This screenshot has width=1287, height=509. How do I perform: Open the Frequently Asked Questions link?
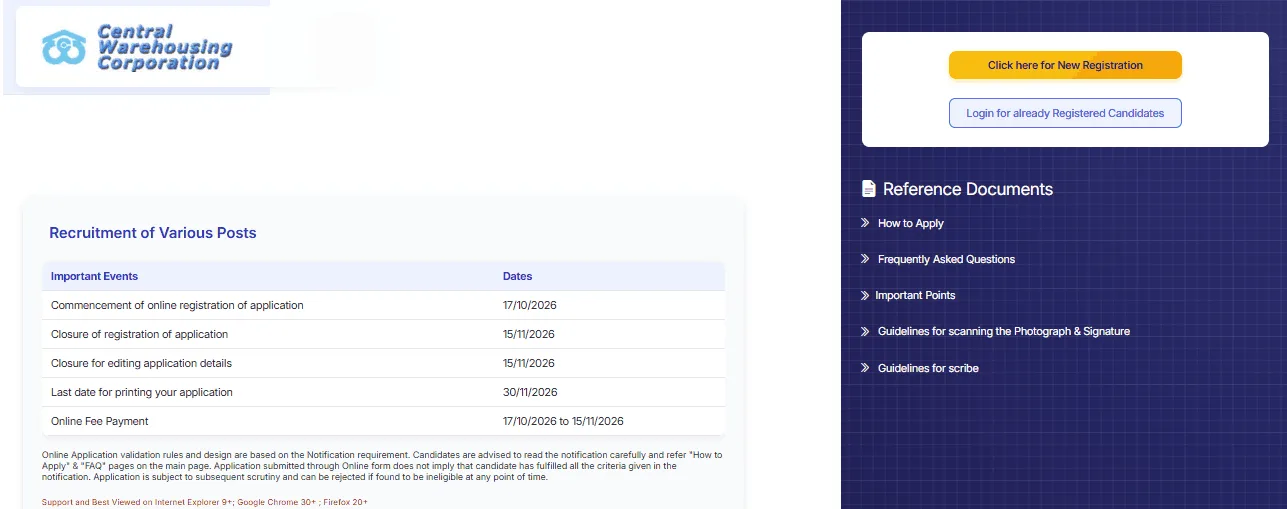point(946,259)
